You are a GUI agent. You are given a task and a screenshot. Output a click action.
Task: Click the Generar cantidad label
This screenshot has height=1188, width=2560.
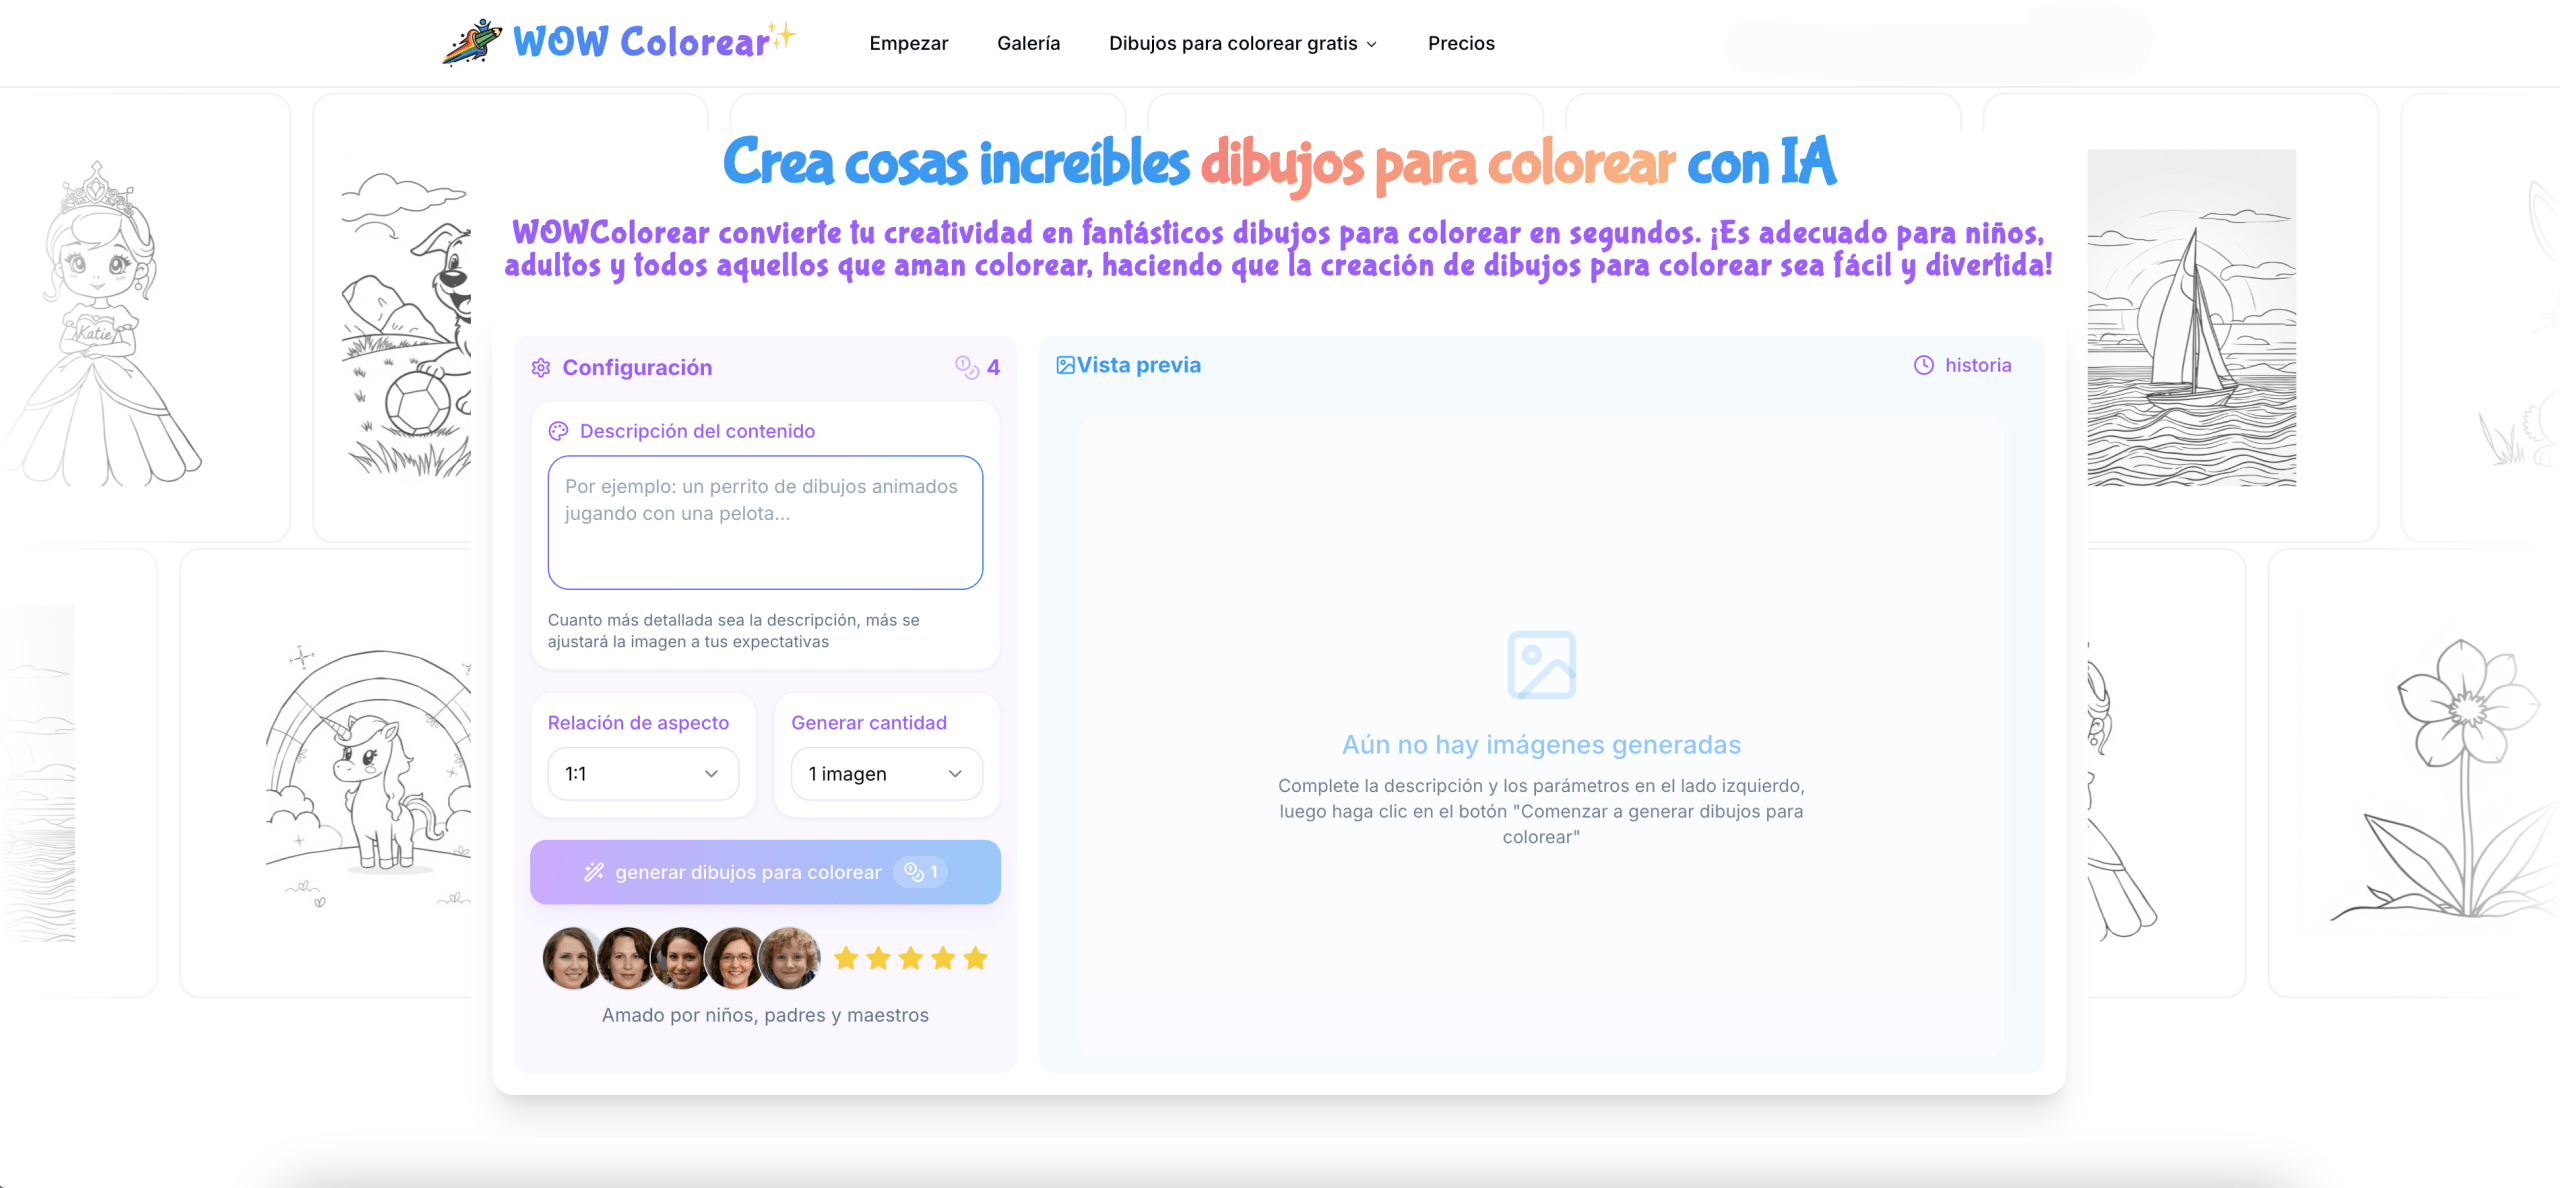[869, 723]
